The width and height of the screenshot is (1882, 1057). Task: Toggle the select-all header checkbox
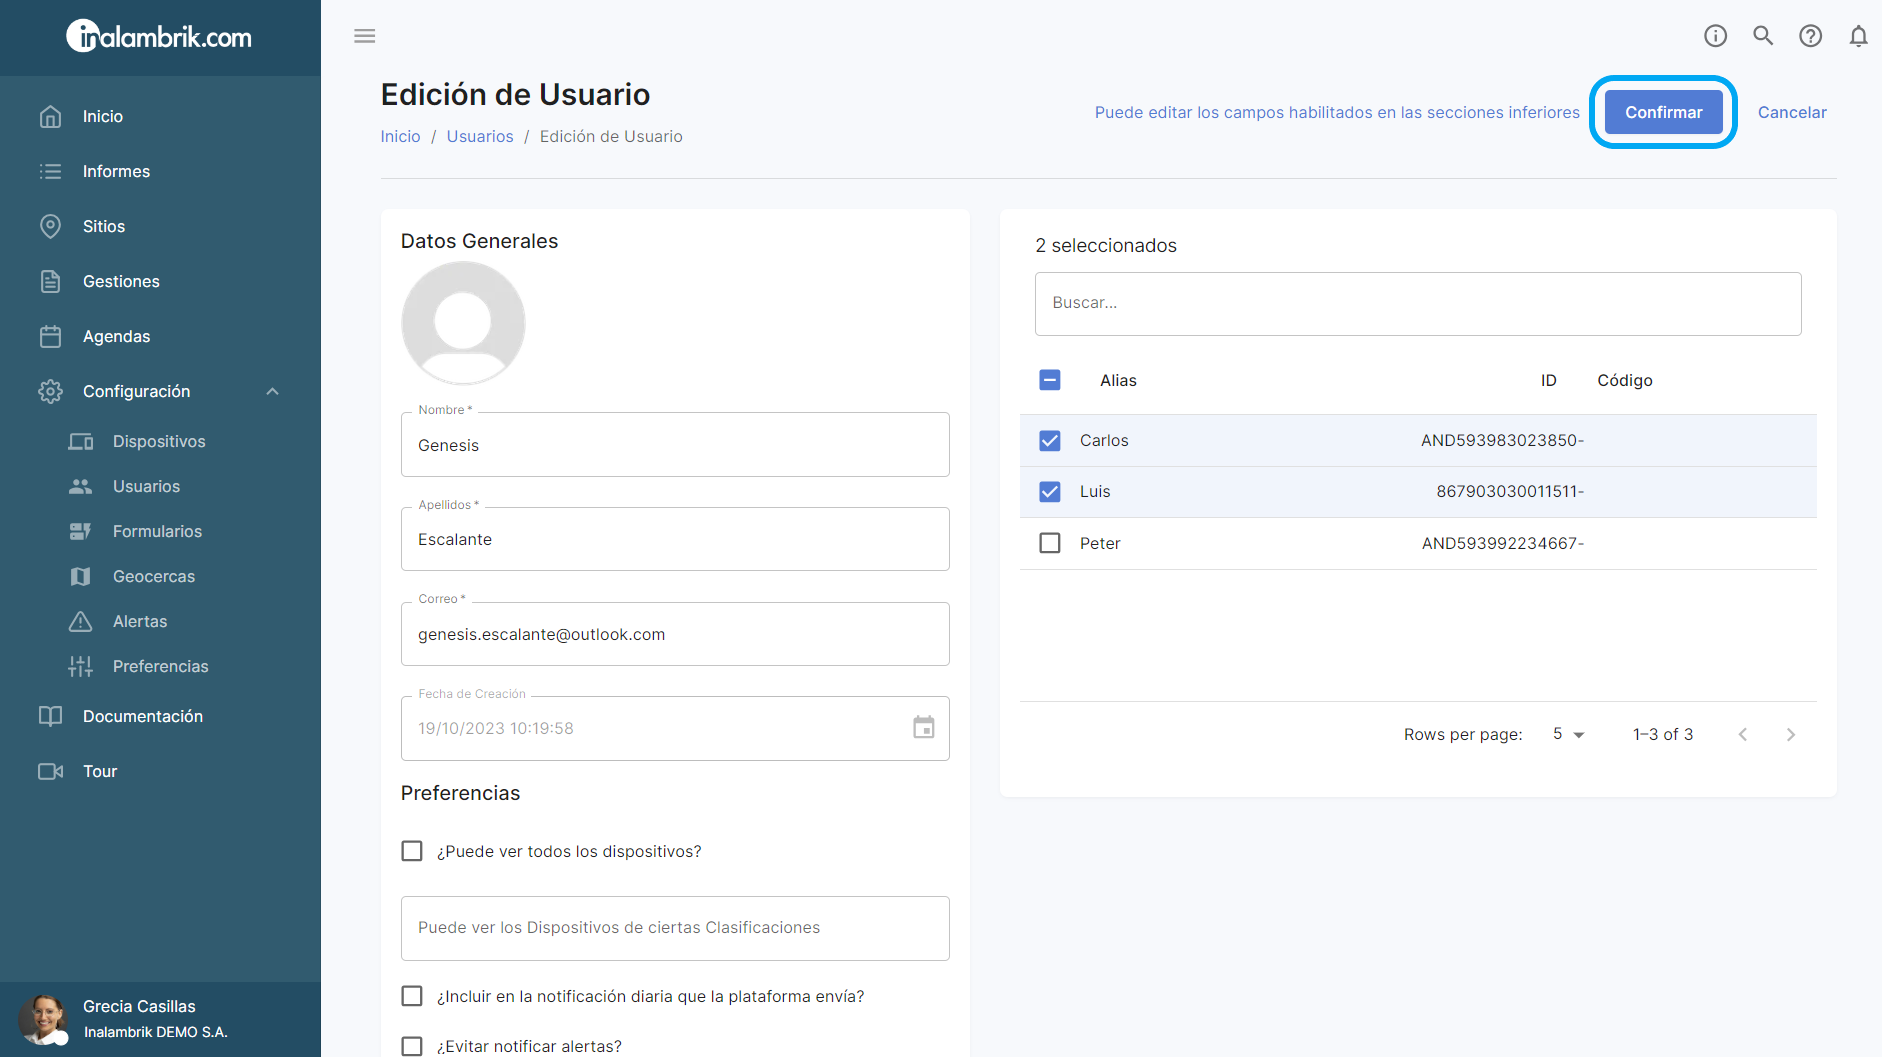coord(1050,380)
